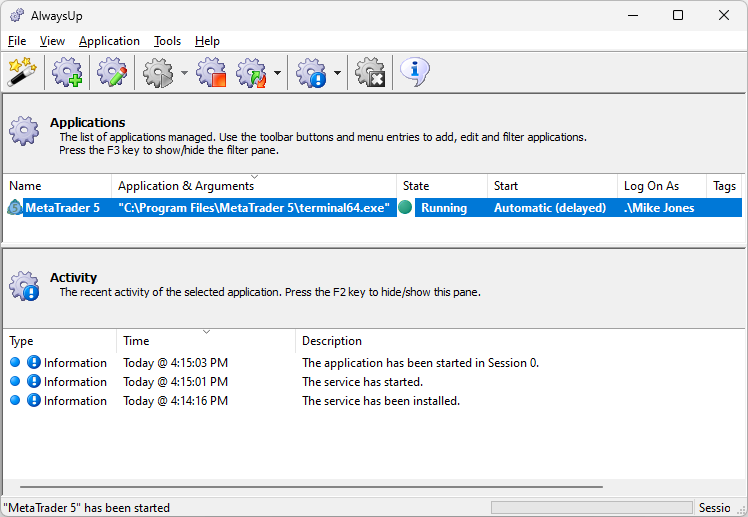Sort by the Log On As column
The height and width of the screenshot is (517, 748).
[x=662, y=186]
